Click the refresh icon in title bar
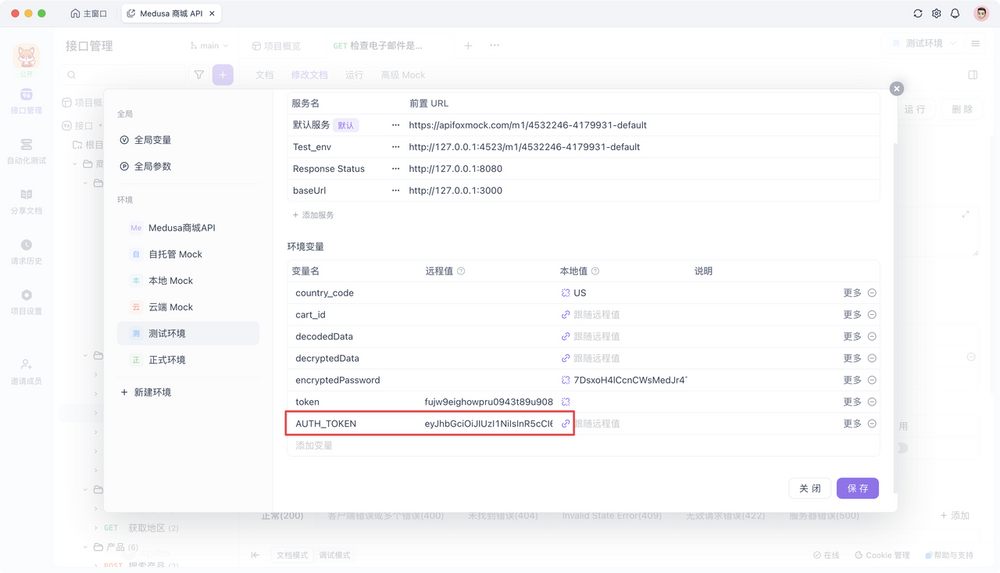The height and width of the screenshot is (573, 1000). tap(918, 14)
